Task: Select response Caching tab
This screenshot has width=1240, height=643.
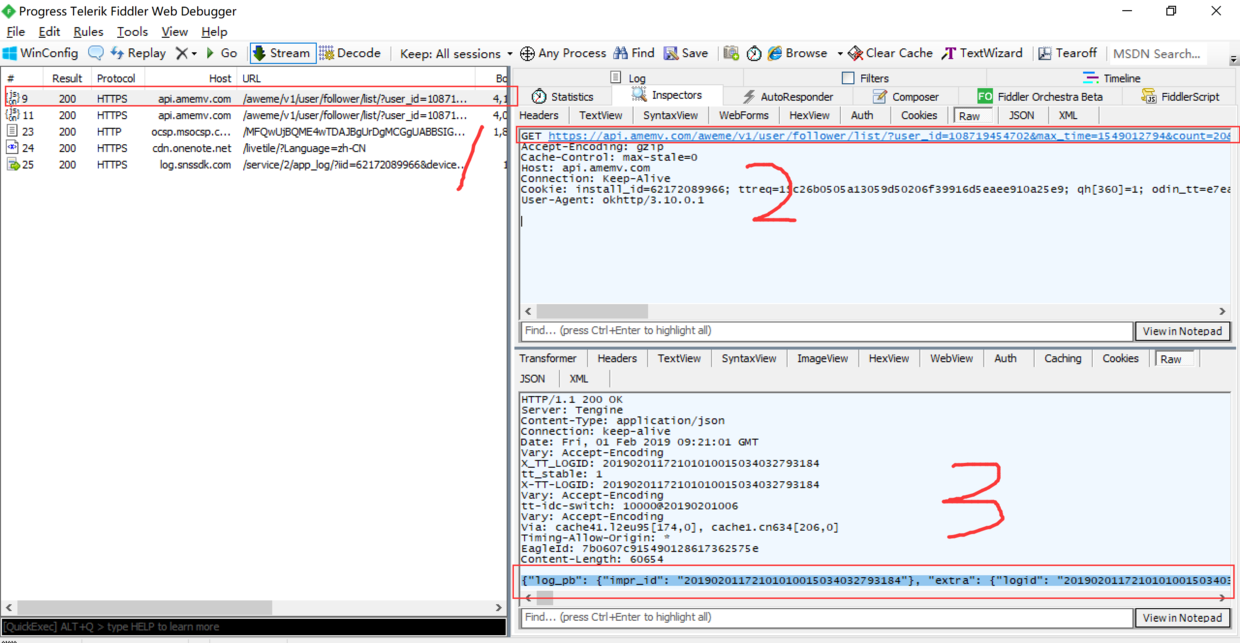Action: 1063,358
